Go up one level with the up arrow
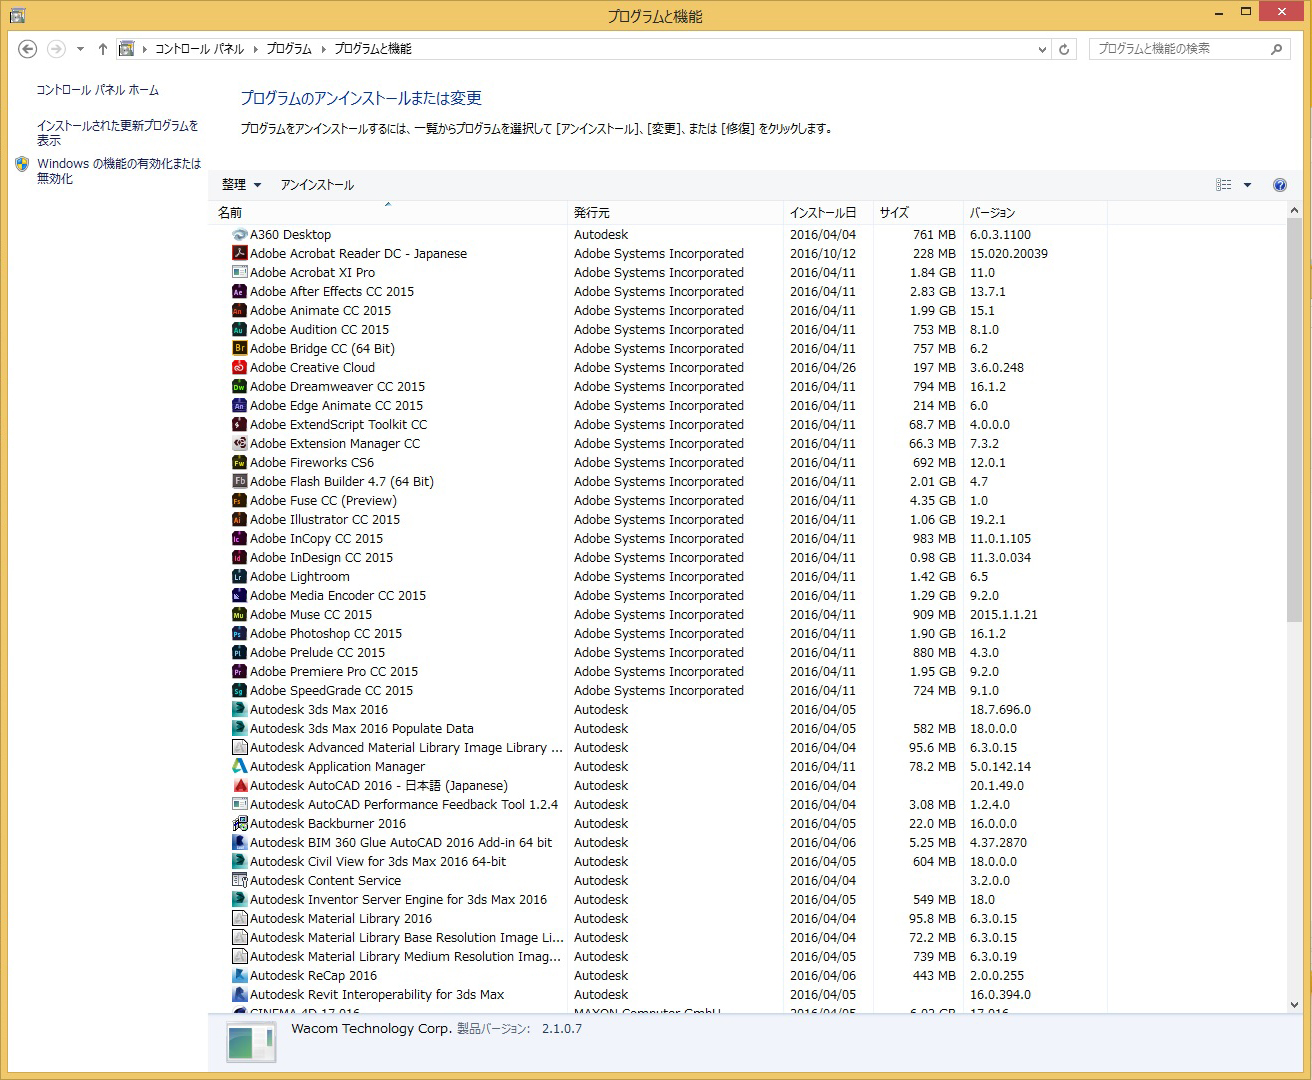Screen dimensions: 1312x1080 102,49
